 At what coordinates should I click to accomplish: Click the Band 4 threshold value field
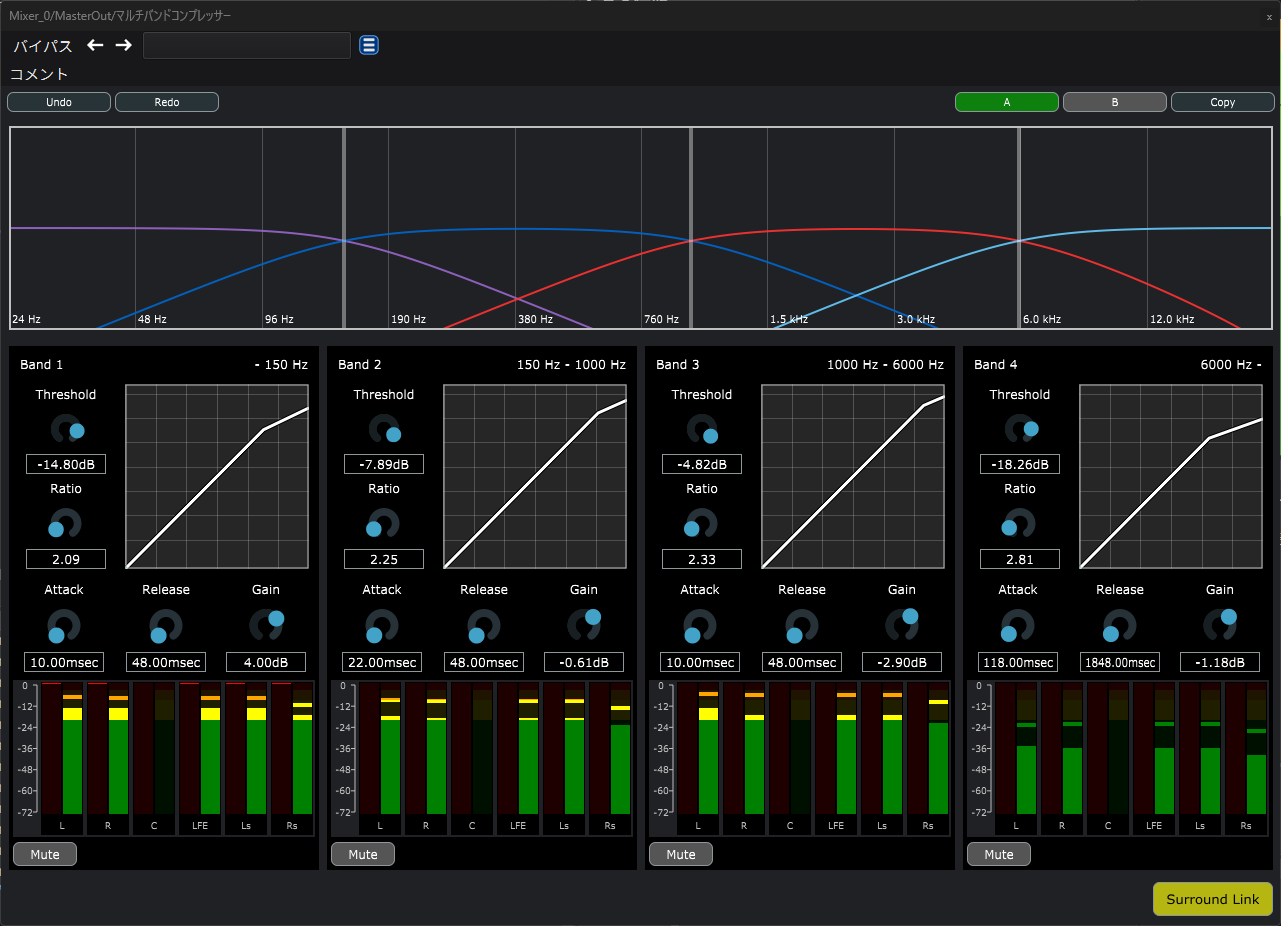click(1019, 464)
